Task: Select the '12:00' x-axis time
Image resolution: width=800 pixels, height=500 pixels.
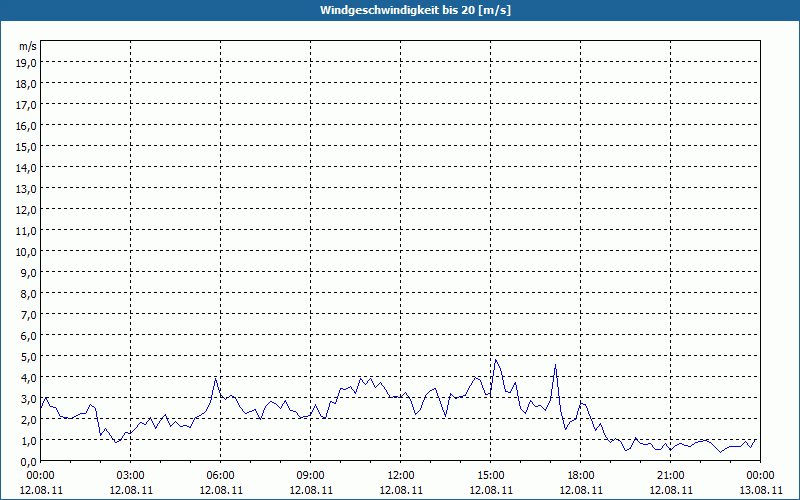Action: 401,476
